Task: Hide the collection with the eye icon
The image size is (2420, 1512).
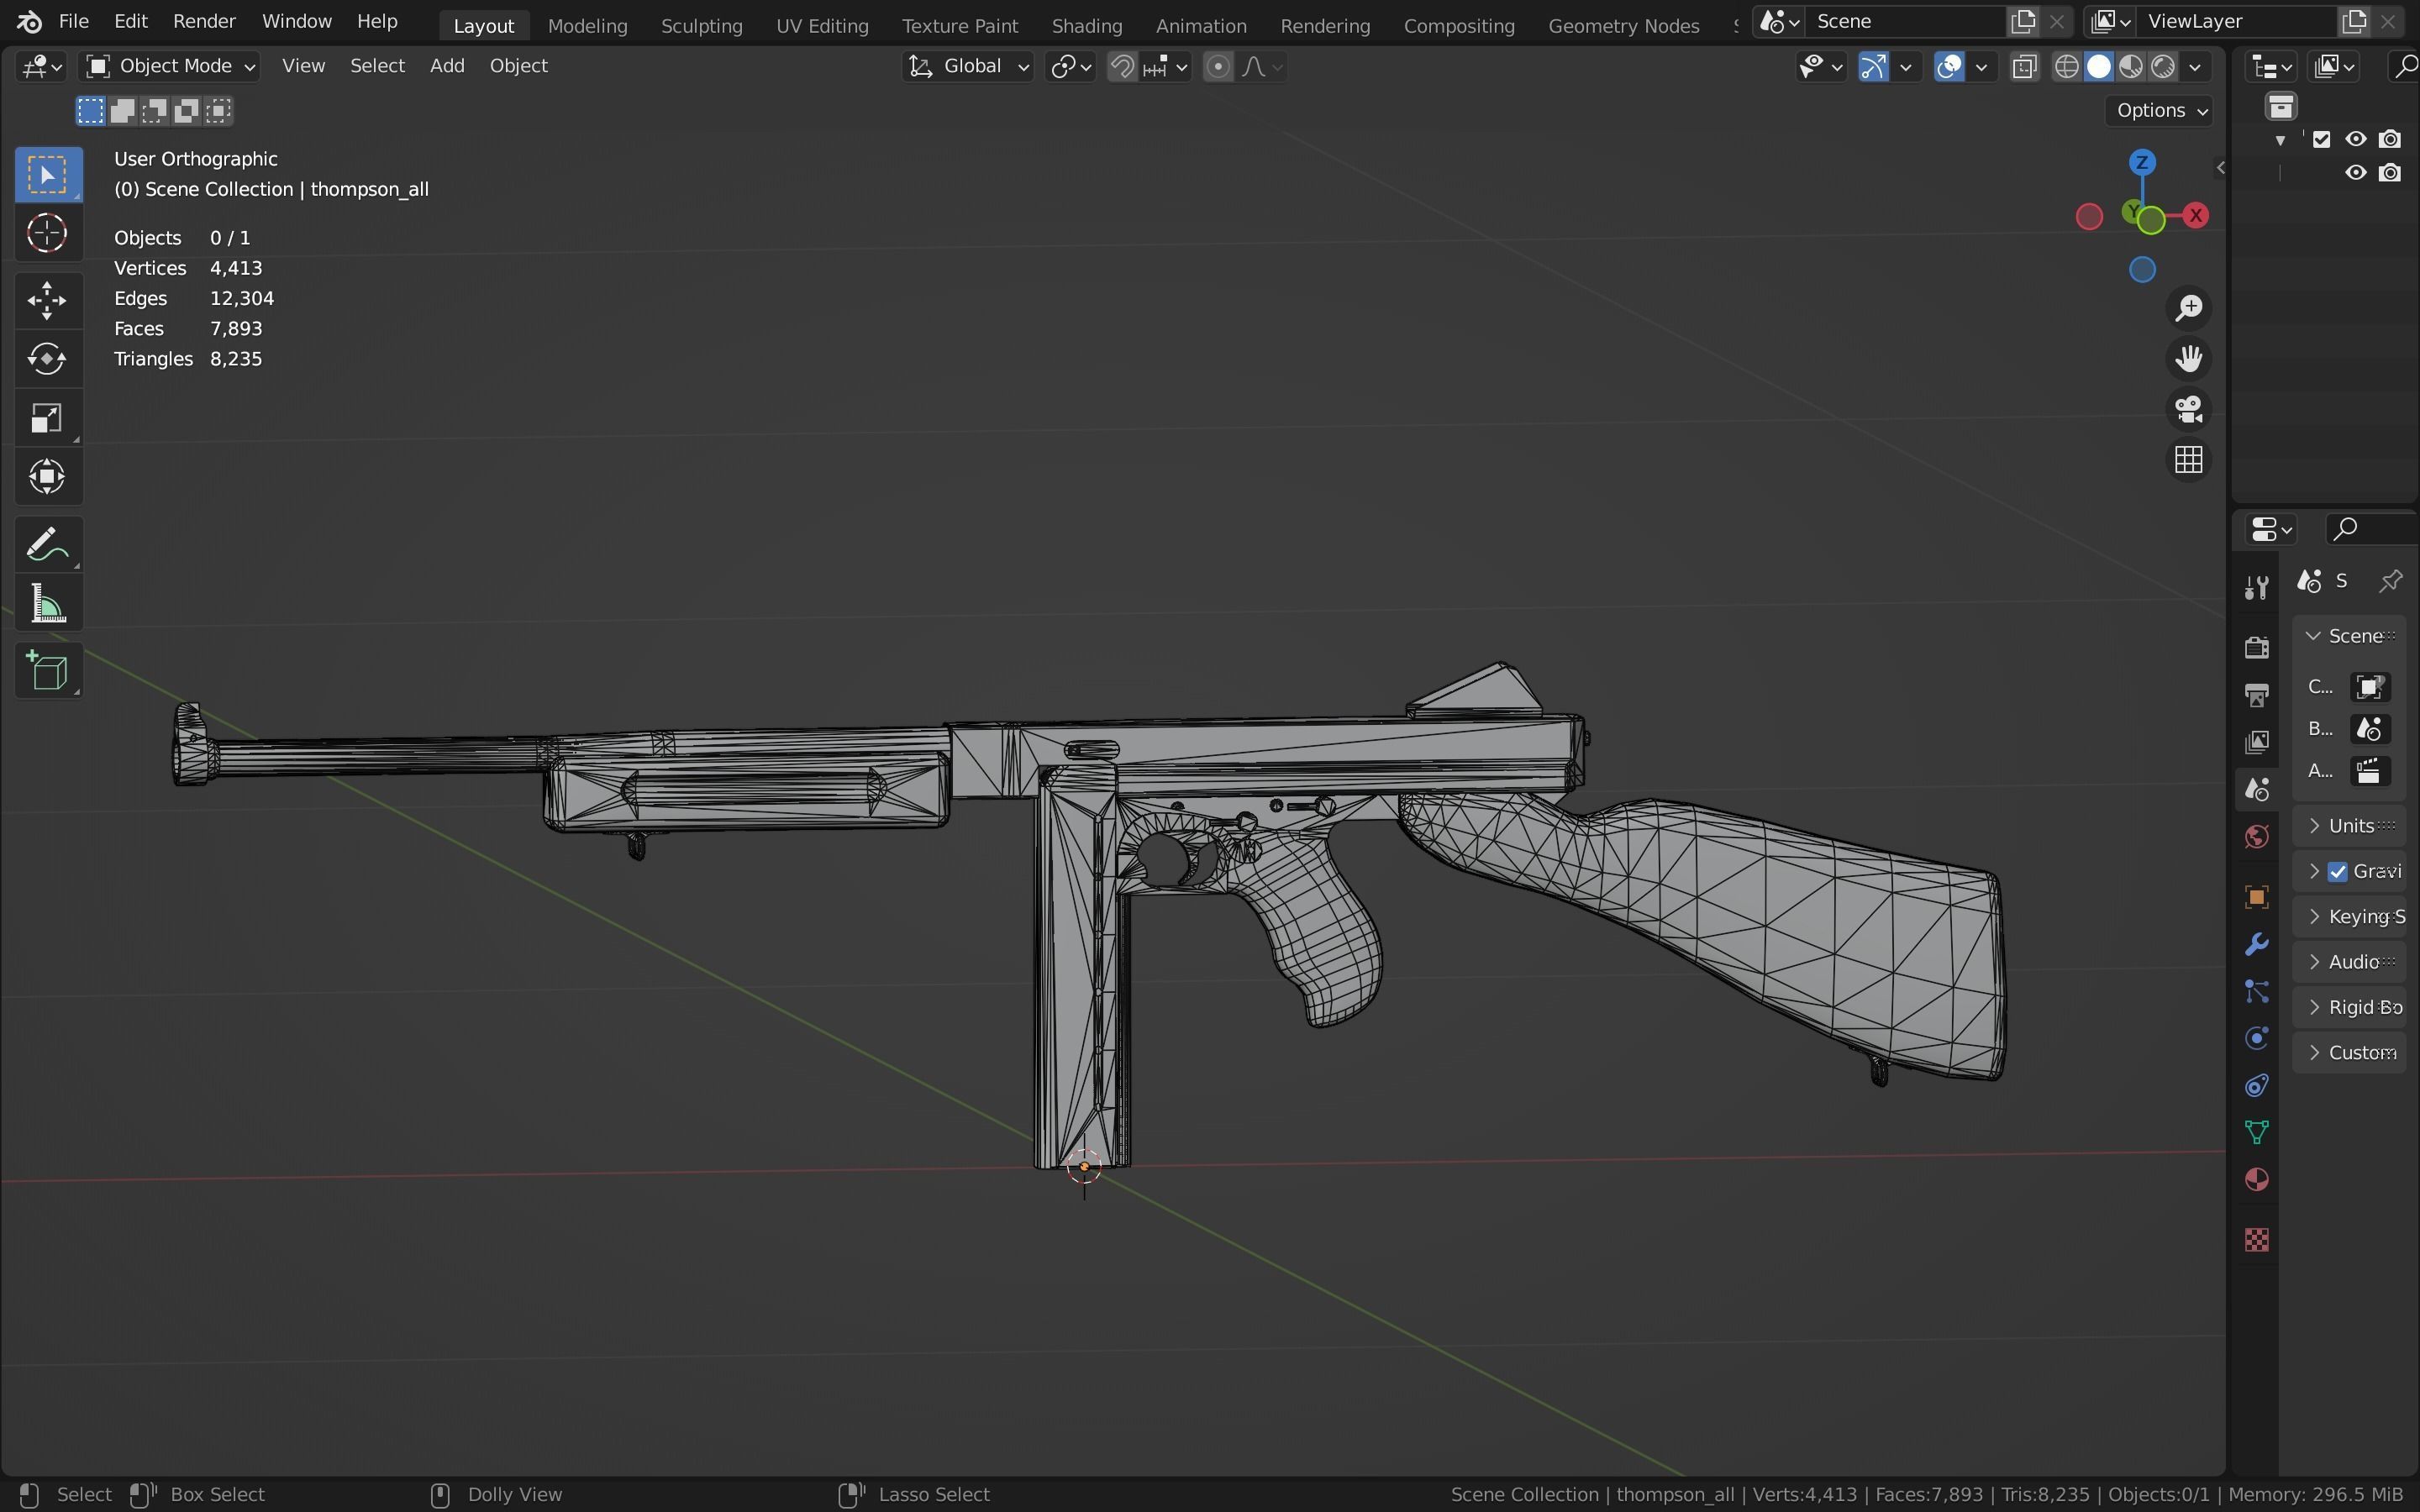Action: pos(2356,139)
